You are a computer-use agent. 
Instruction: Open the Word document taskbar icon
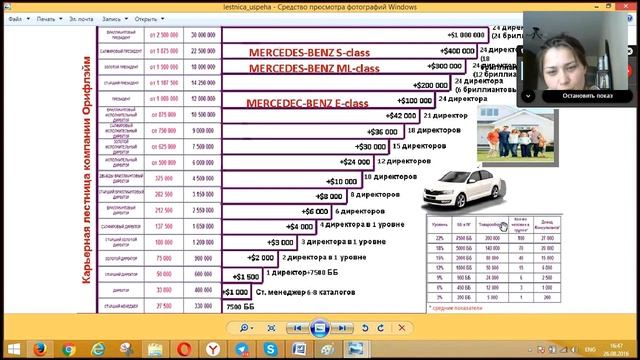[299, 349]
